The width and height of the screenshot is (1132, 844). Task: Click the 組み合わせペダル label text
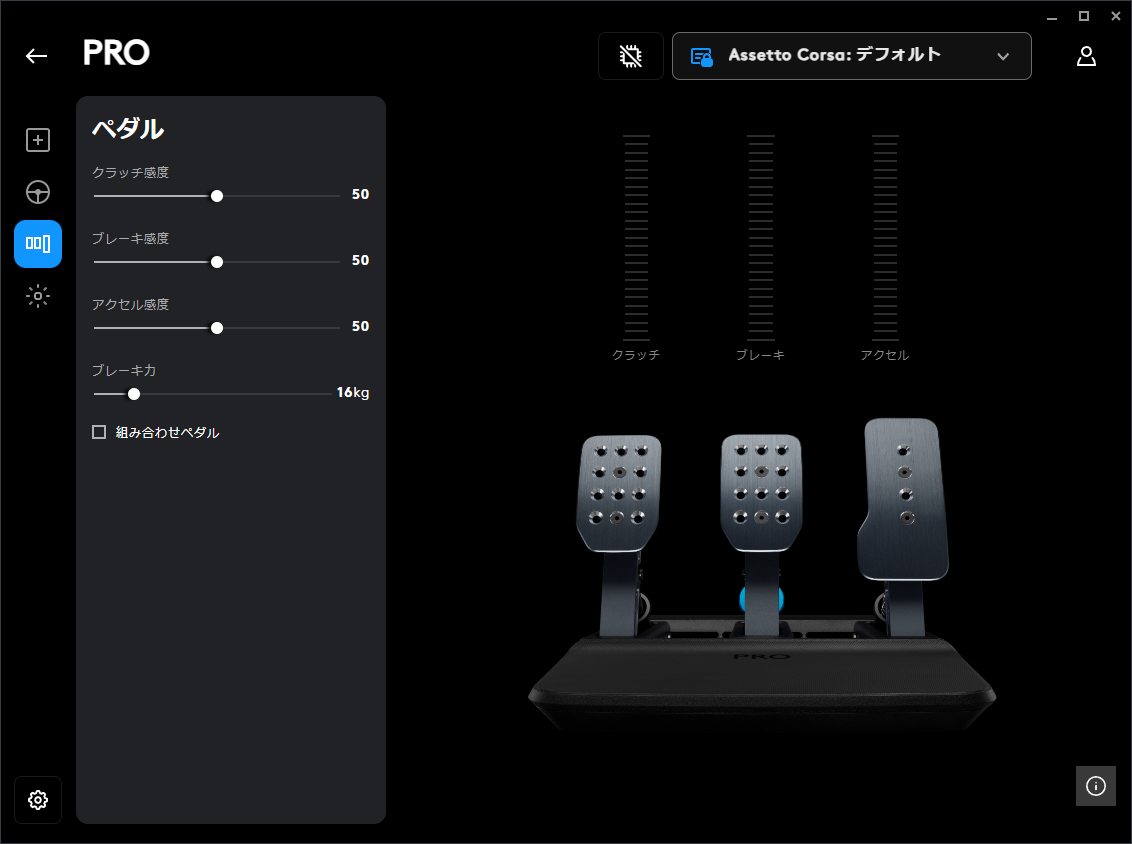[x=167, y=432]
